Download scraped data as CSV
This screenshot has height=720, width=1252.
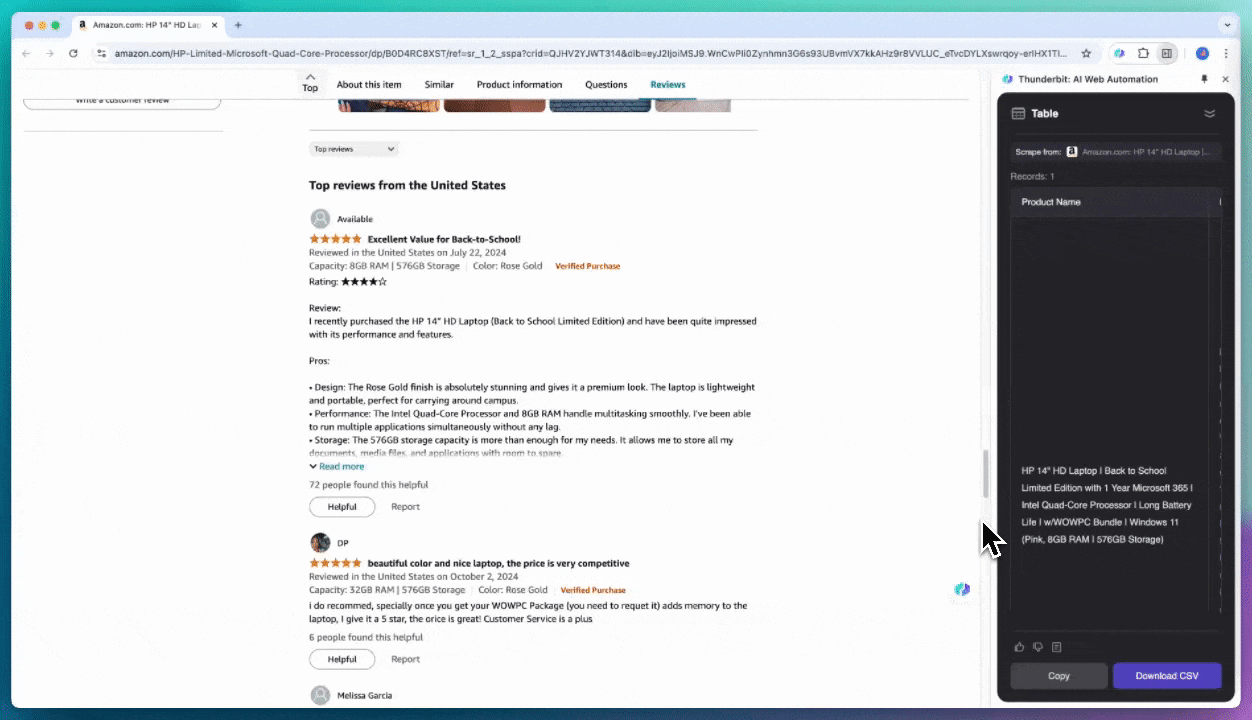pyautogui.click(x=1167, y=676)
